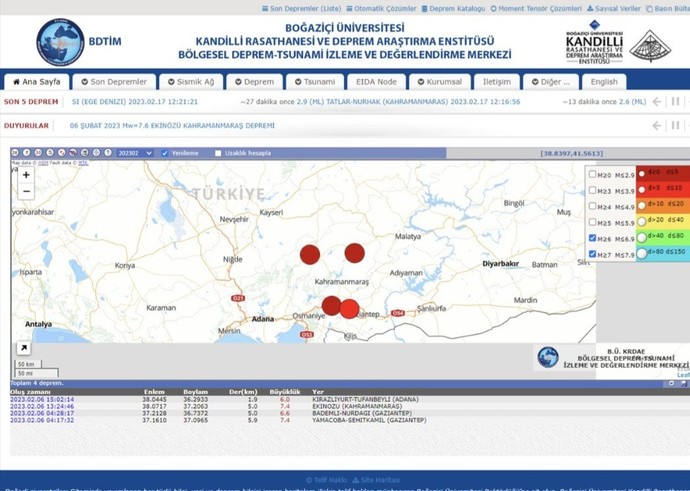Click the Tufanbeyli epicenter circle east of Niğde
Image resolution: width=690 pixels, height=491 pixels.
point(310,255)
